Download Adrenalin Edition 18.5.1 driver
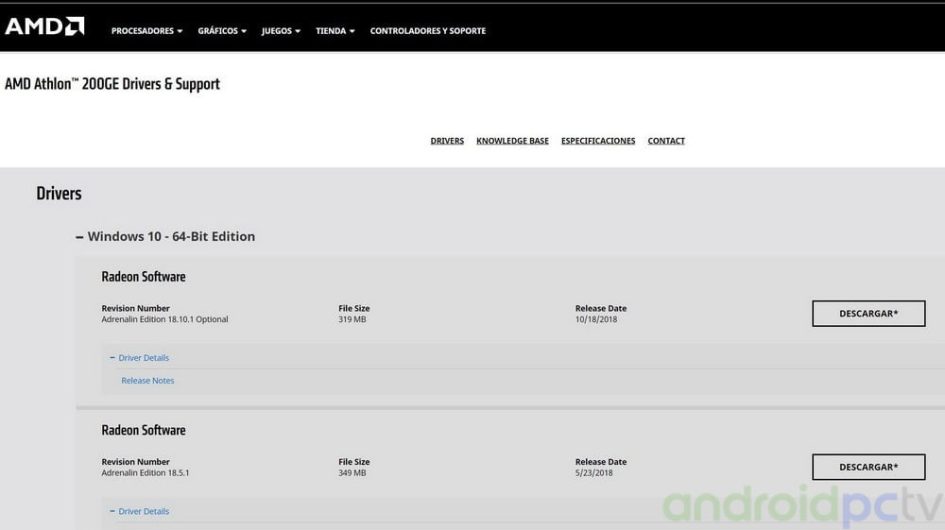Viewport: 945px width, 530px height. (868, 467)
